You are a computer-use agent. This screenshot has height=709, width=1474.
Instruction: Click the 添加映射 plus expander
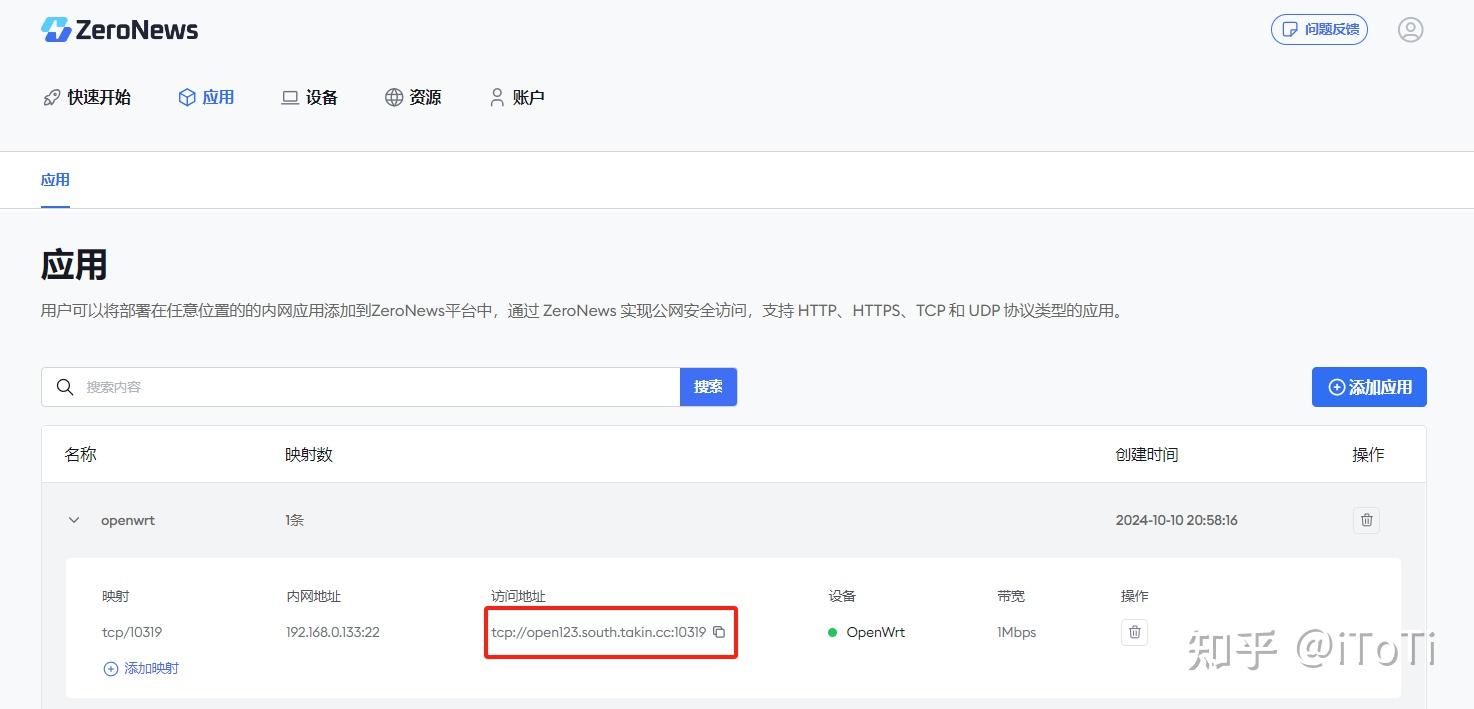point(111,668)
